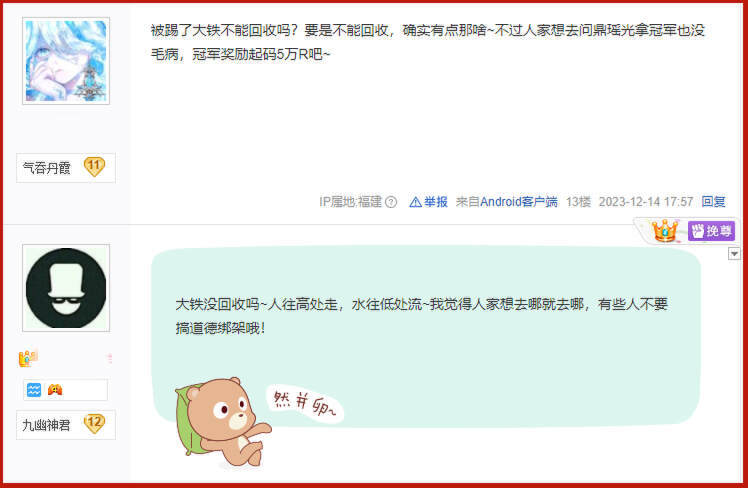Open the post options dropdown arrow
Image resolution: width=748 pixels, height=488 pixels.
click(x=734, y=254)
